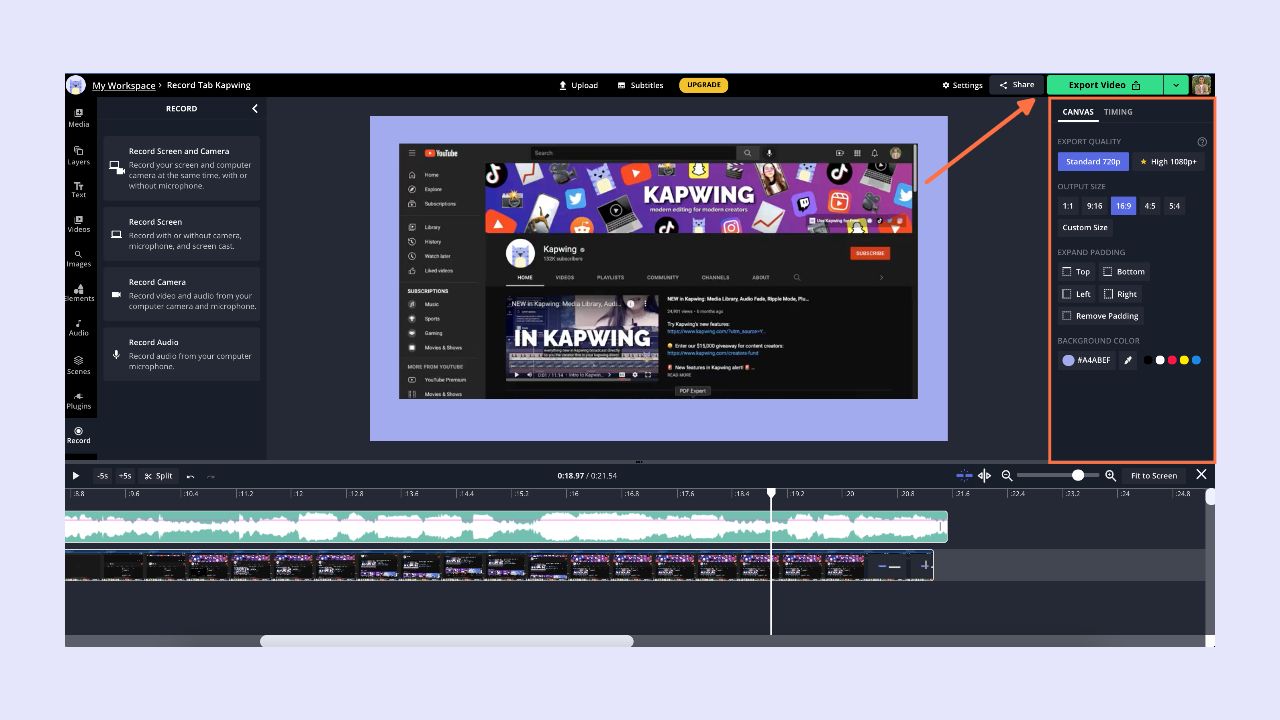Click the zoom in magnifier on timeline

coord(1110,476)
